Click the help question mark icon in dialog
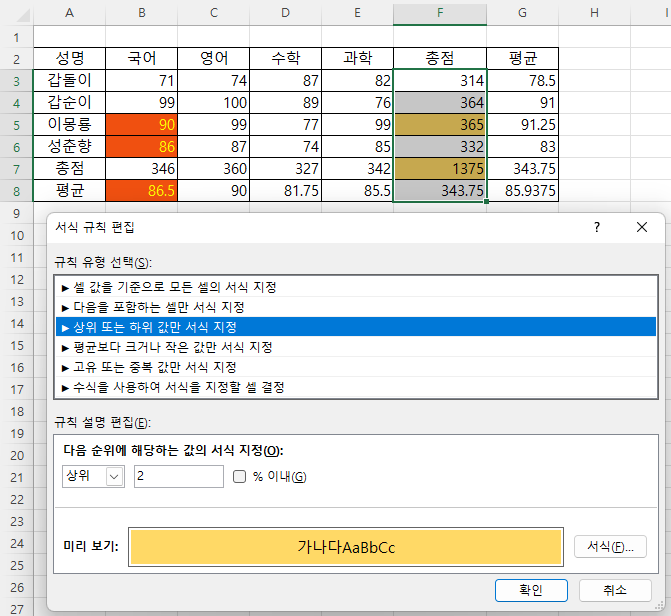This screenshot has height=616, width=671. click(x=597, y=227)
